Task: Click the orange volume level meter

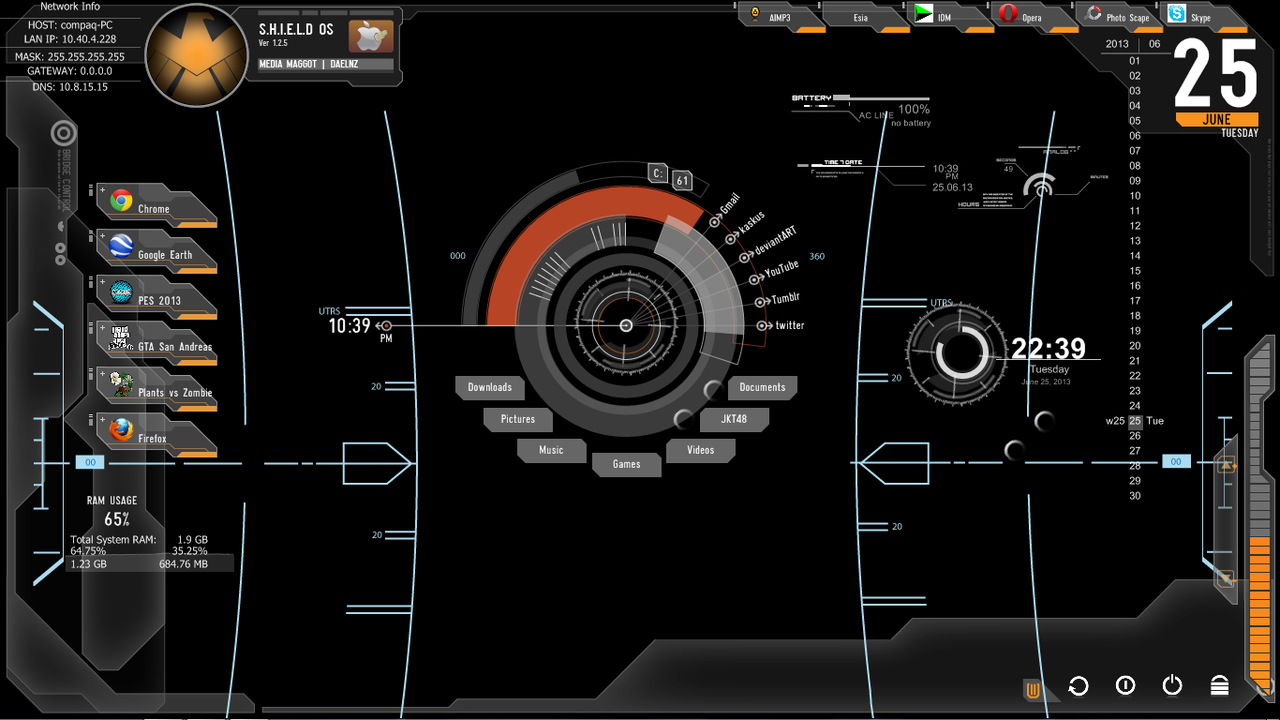Action: coord(1260,510)
